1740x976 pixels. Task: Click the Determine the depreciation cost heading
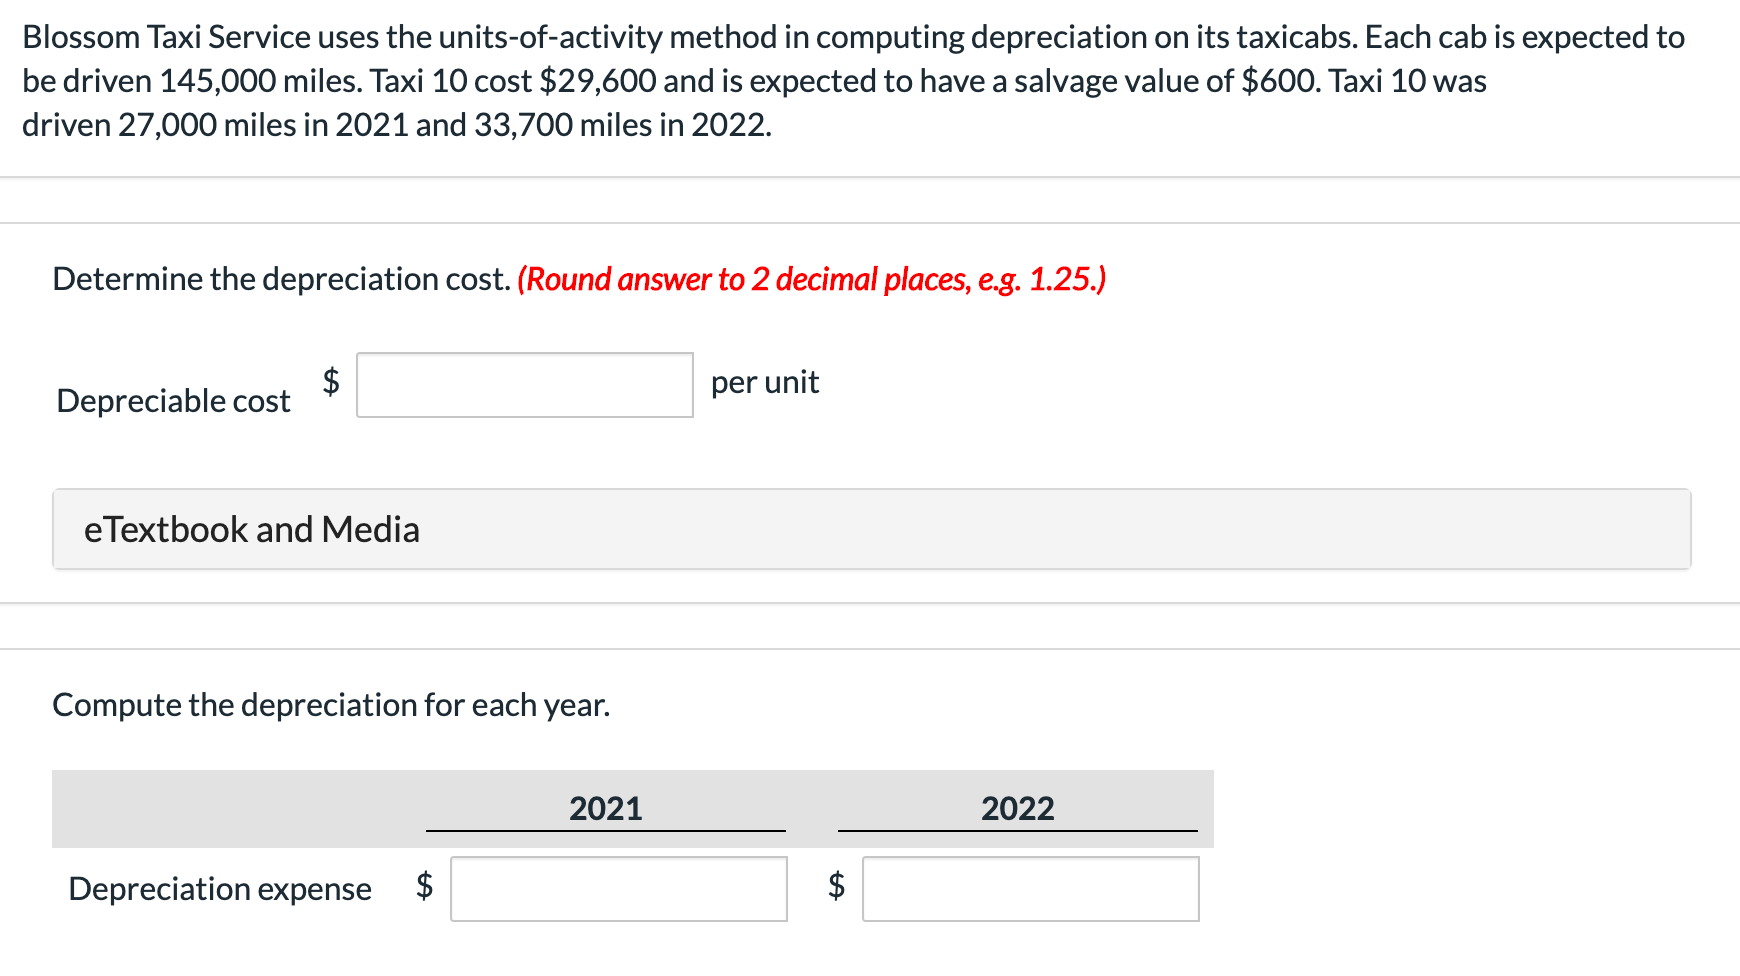point(281,279)
